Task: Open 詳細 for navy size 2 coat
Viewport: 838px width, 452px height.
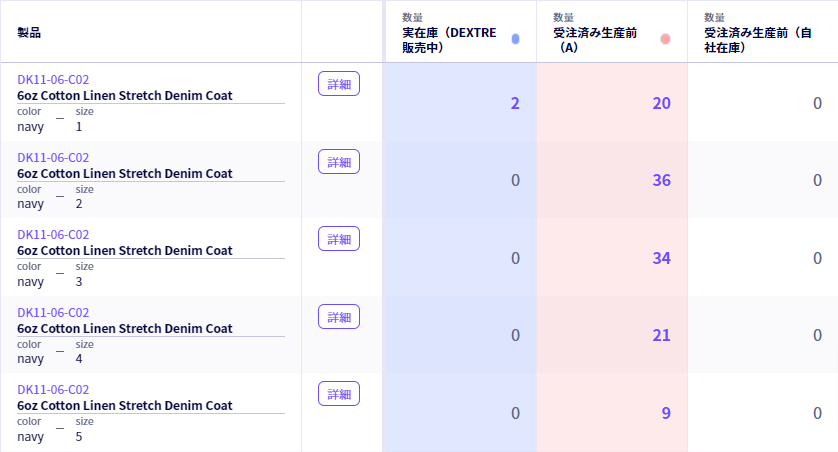Action: pos(339,162)
